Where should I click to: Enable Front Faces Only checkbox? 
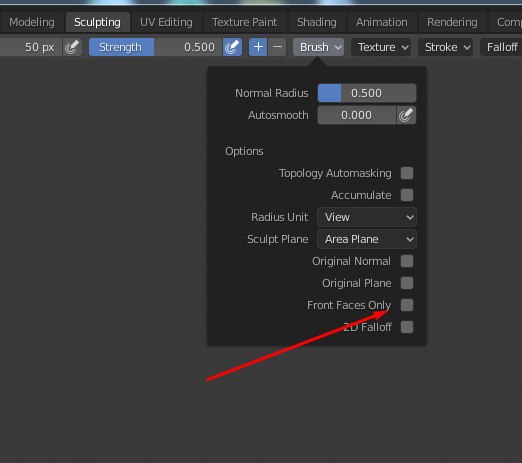click(x=407, y=305)
